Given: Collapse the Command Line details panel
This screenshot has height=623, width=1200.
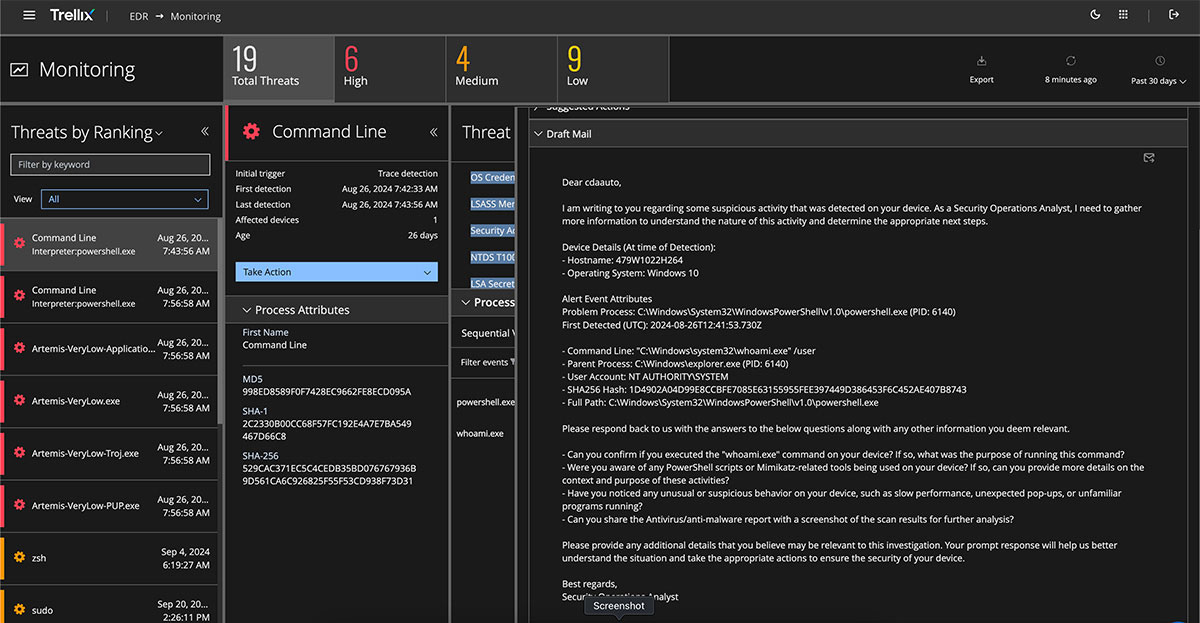Looking at the screenshot, I should click(433, 132).
